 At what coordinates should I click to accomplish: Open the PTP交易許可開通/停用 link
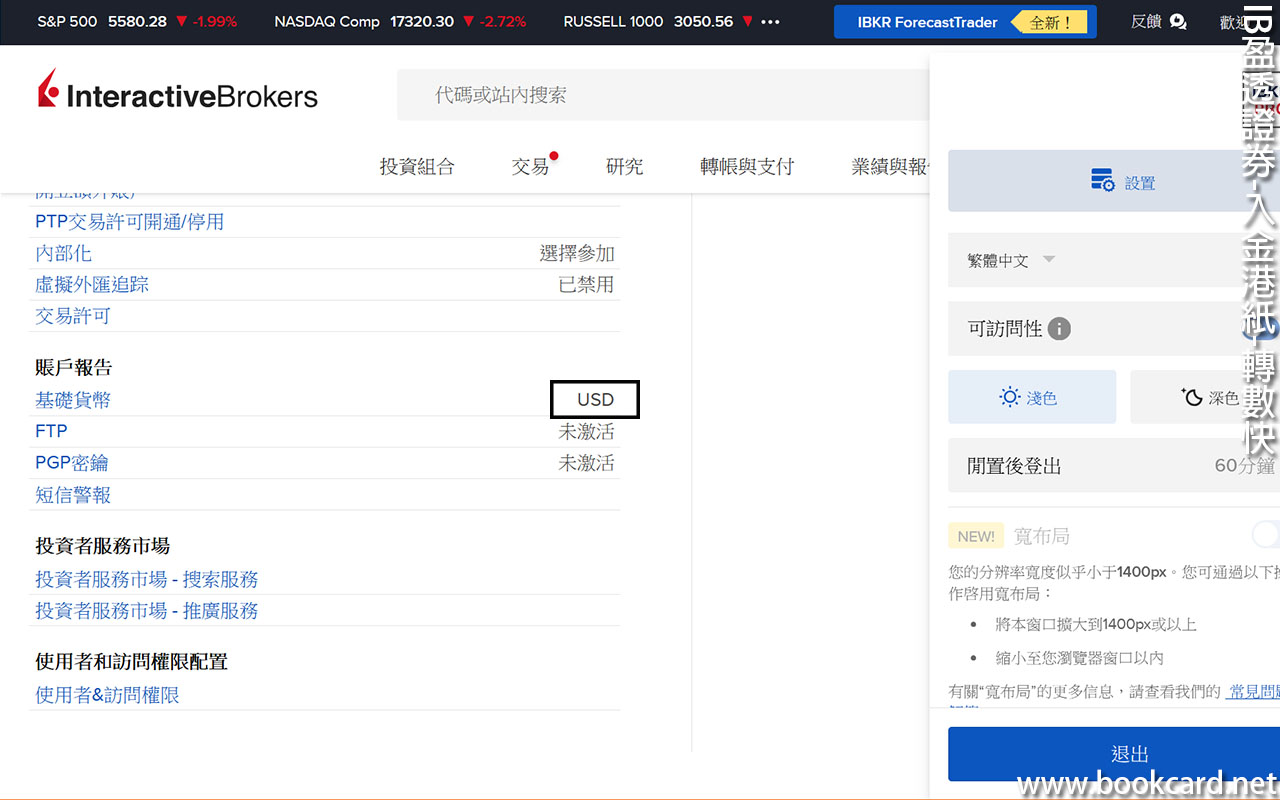pyautogui.click(x=129, y=222)
